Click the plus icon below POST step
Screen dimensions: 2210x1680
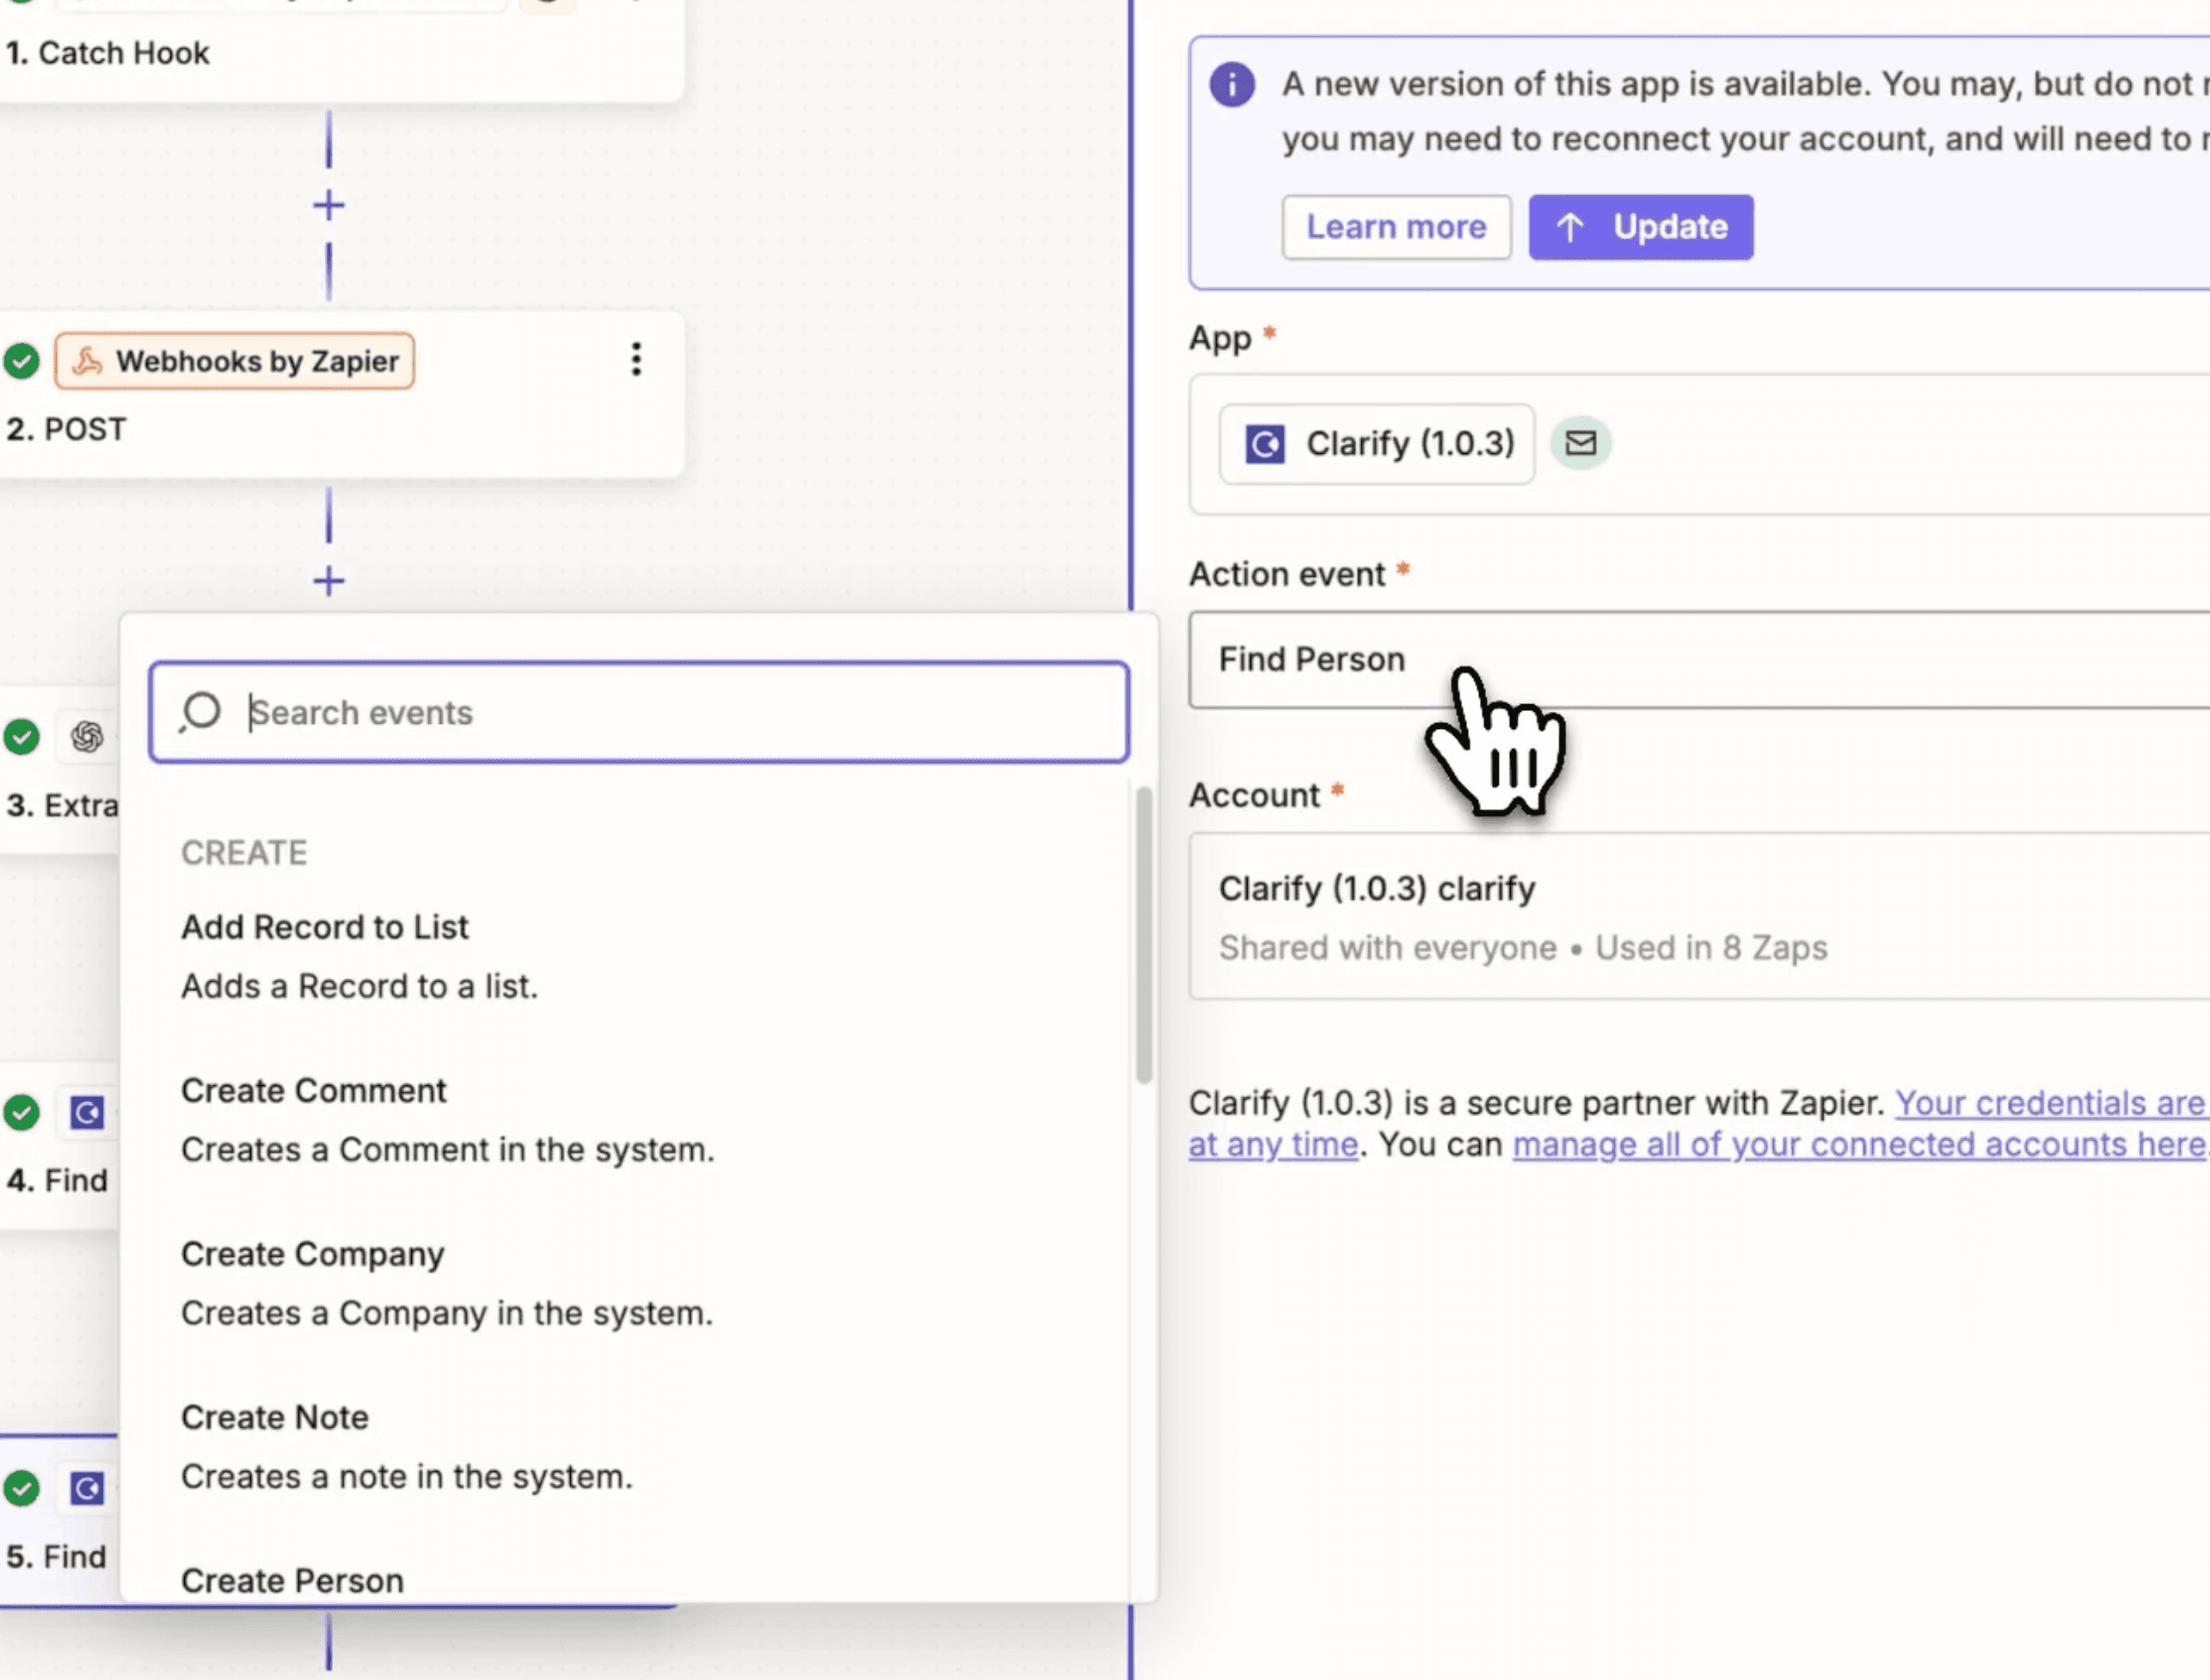[328, 581]
